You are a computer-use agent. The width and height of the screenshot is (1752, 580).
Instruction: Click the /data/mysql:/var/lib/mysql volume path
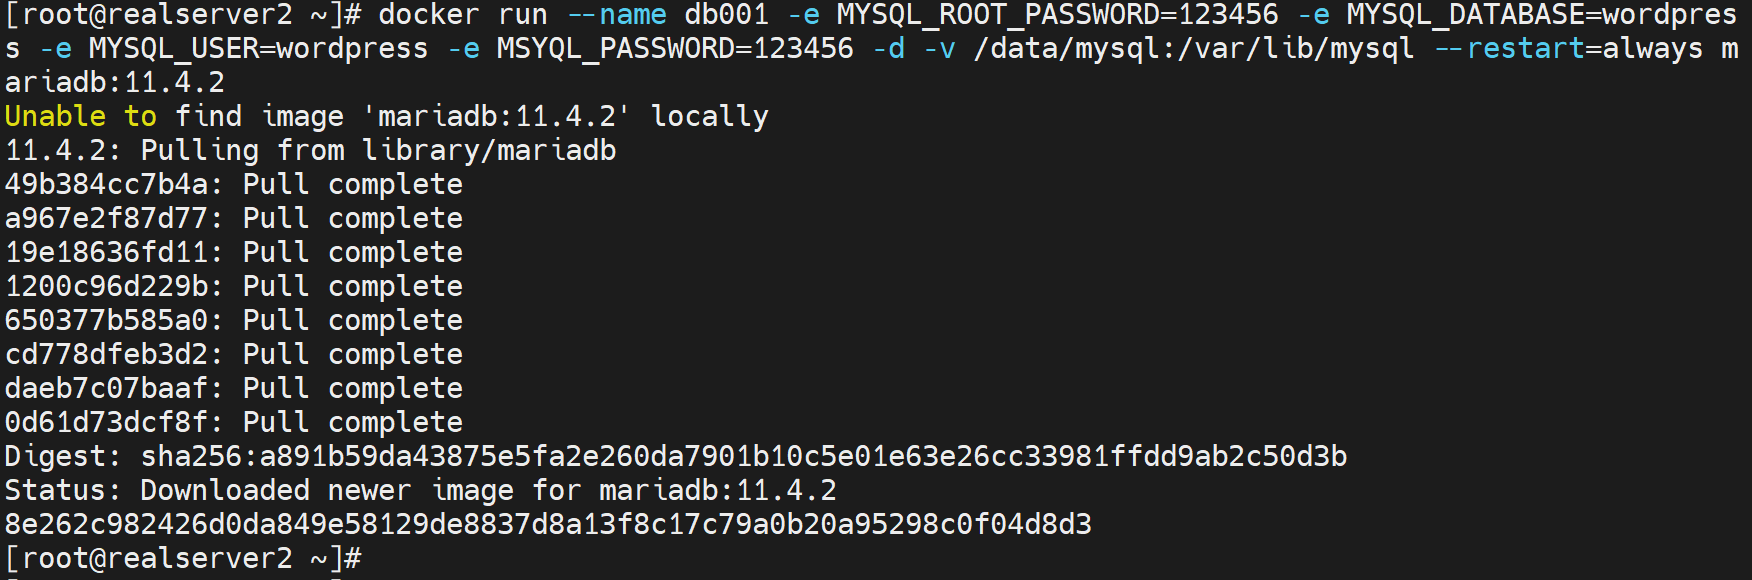click(x=1193, y=49)
